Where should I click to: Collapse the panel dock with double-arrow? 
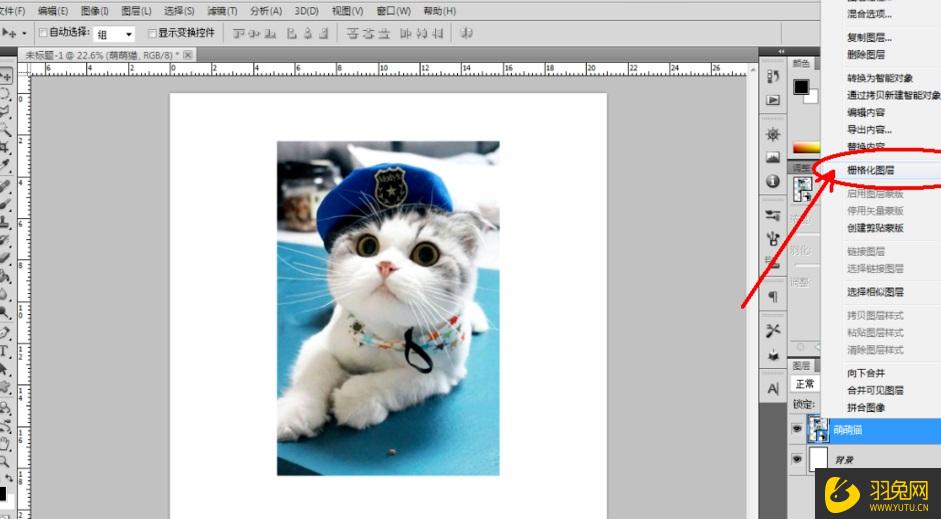(781, 52)
